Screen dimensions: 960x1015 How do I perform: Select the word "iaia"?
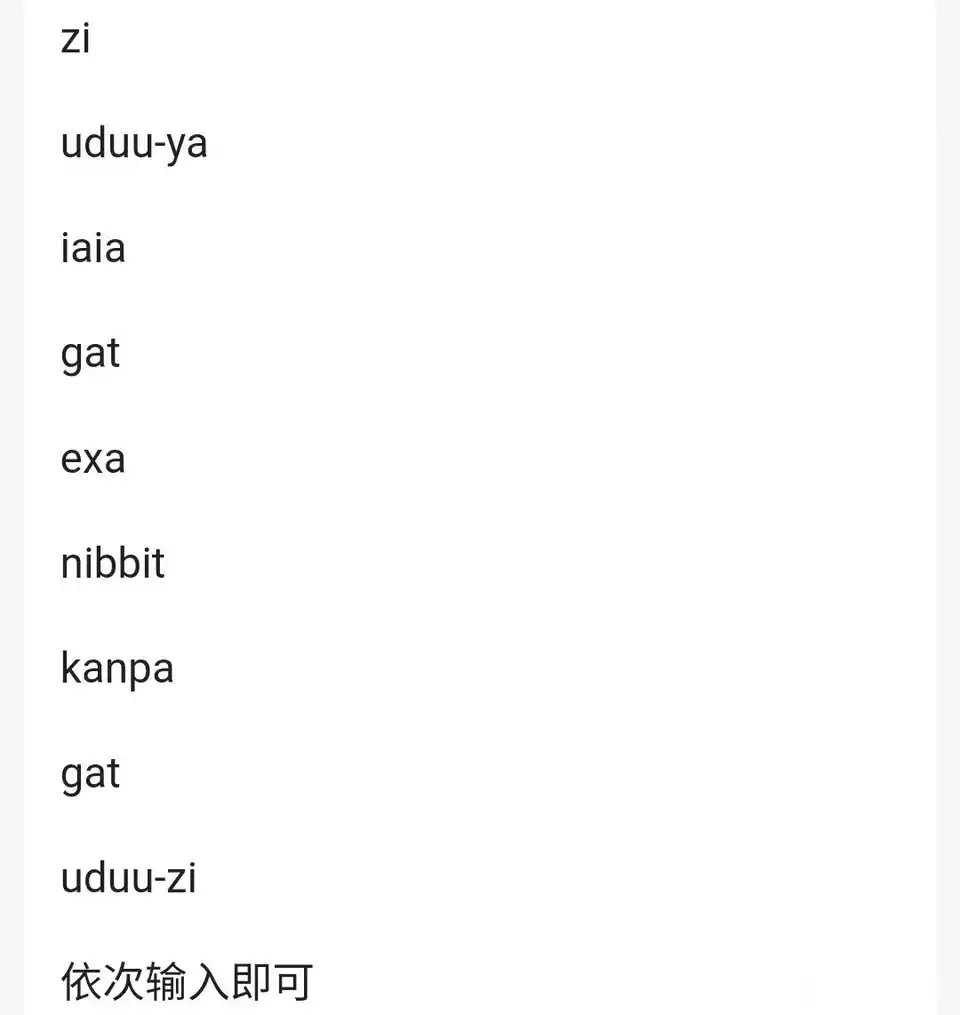pyautogui.click(x=93, y=248)
